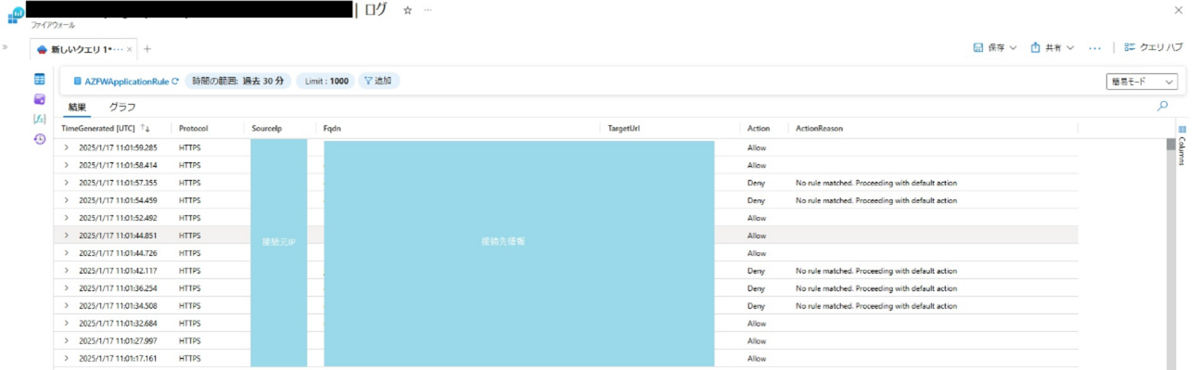Click Allow in the 11:01:59.285 row
The width and height of the screenshot is (1200, 370).
click(x=756, y=147)
